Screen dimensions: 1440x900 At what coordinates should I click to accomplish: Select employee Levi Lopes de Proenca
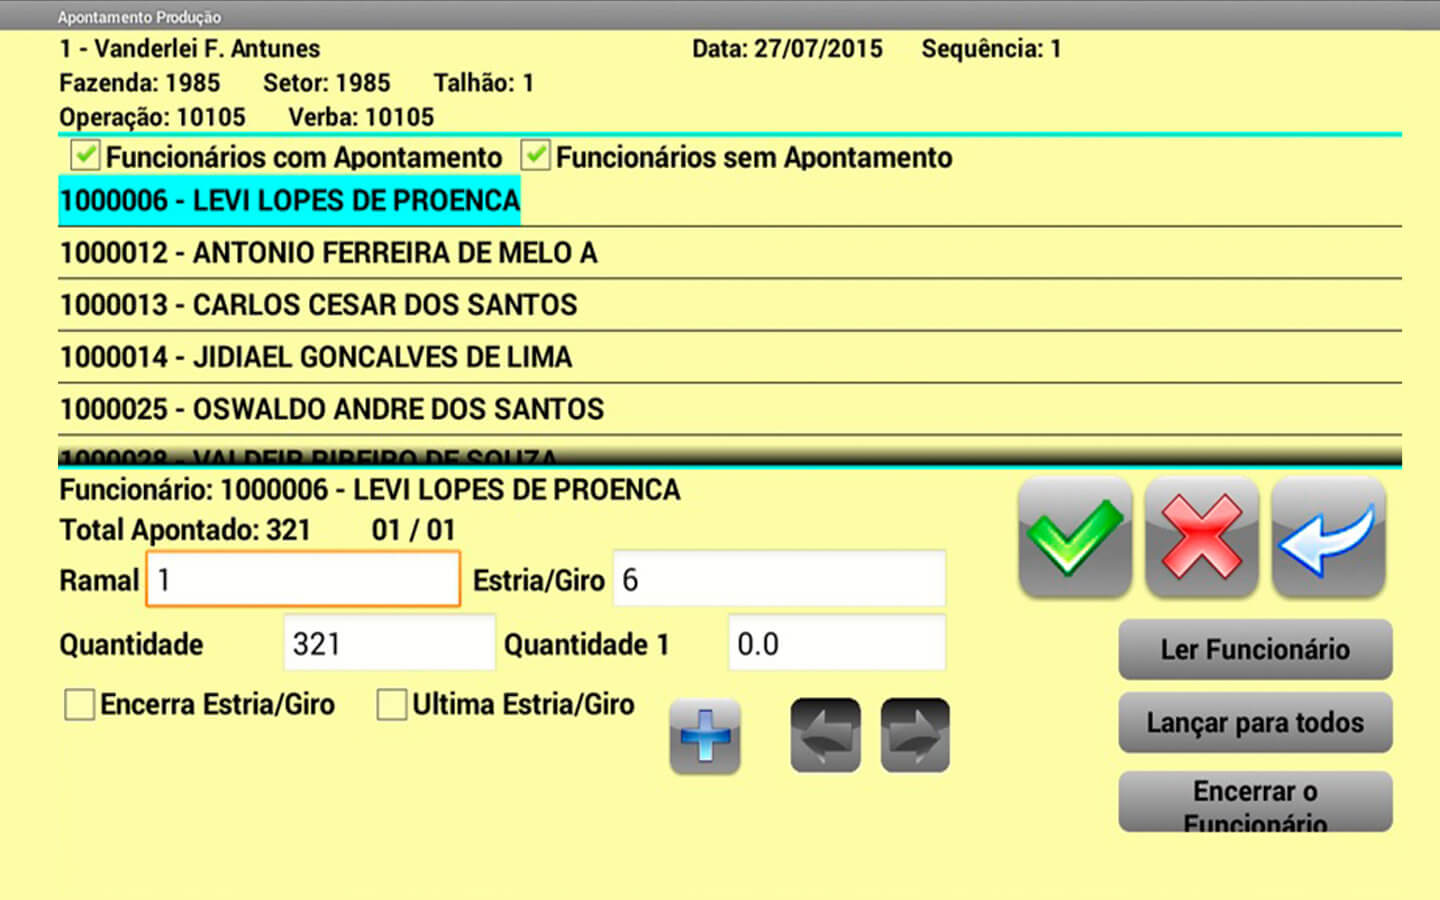click(x=290, y=201)
